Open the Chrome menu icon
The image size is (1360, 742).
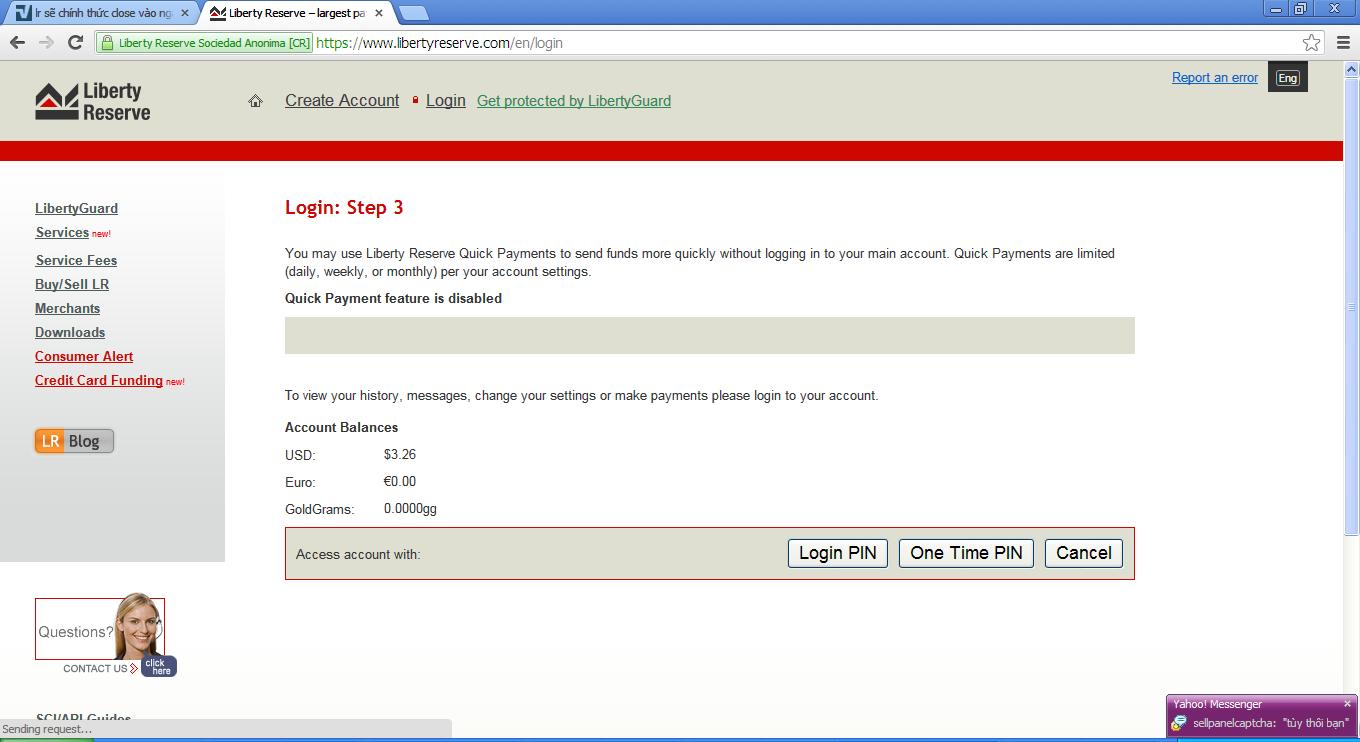point(1343,42)
